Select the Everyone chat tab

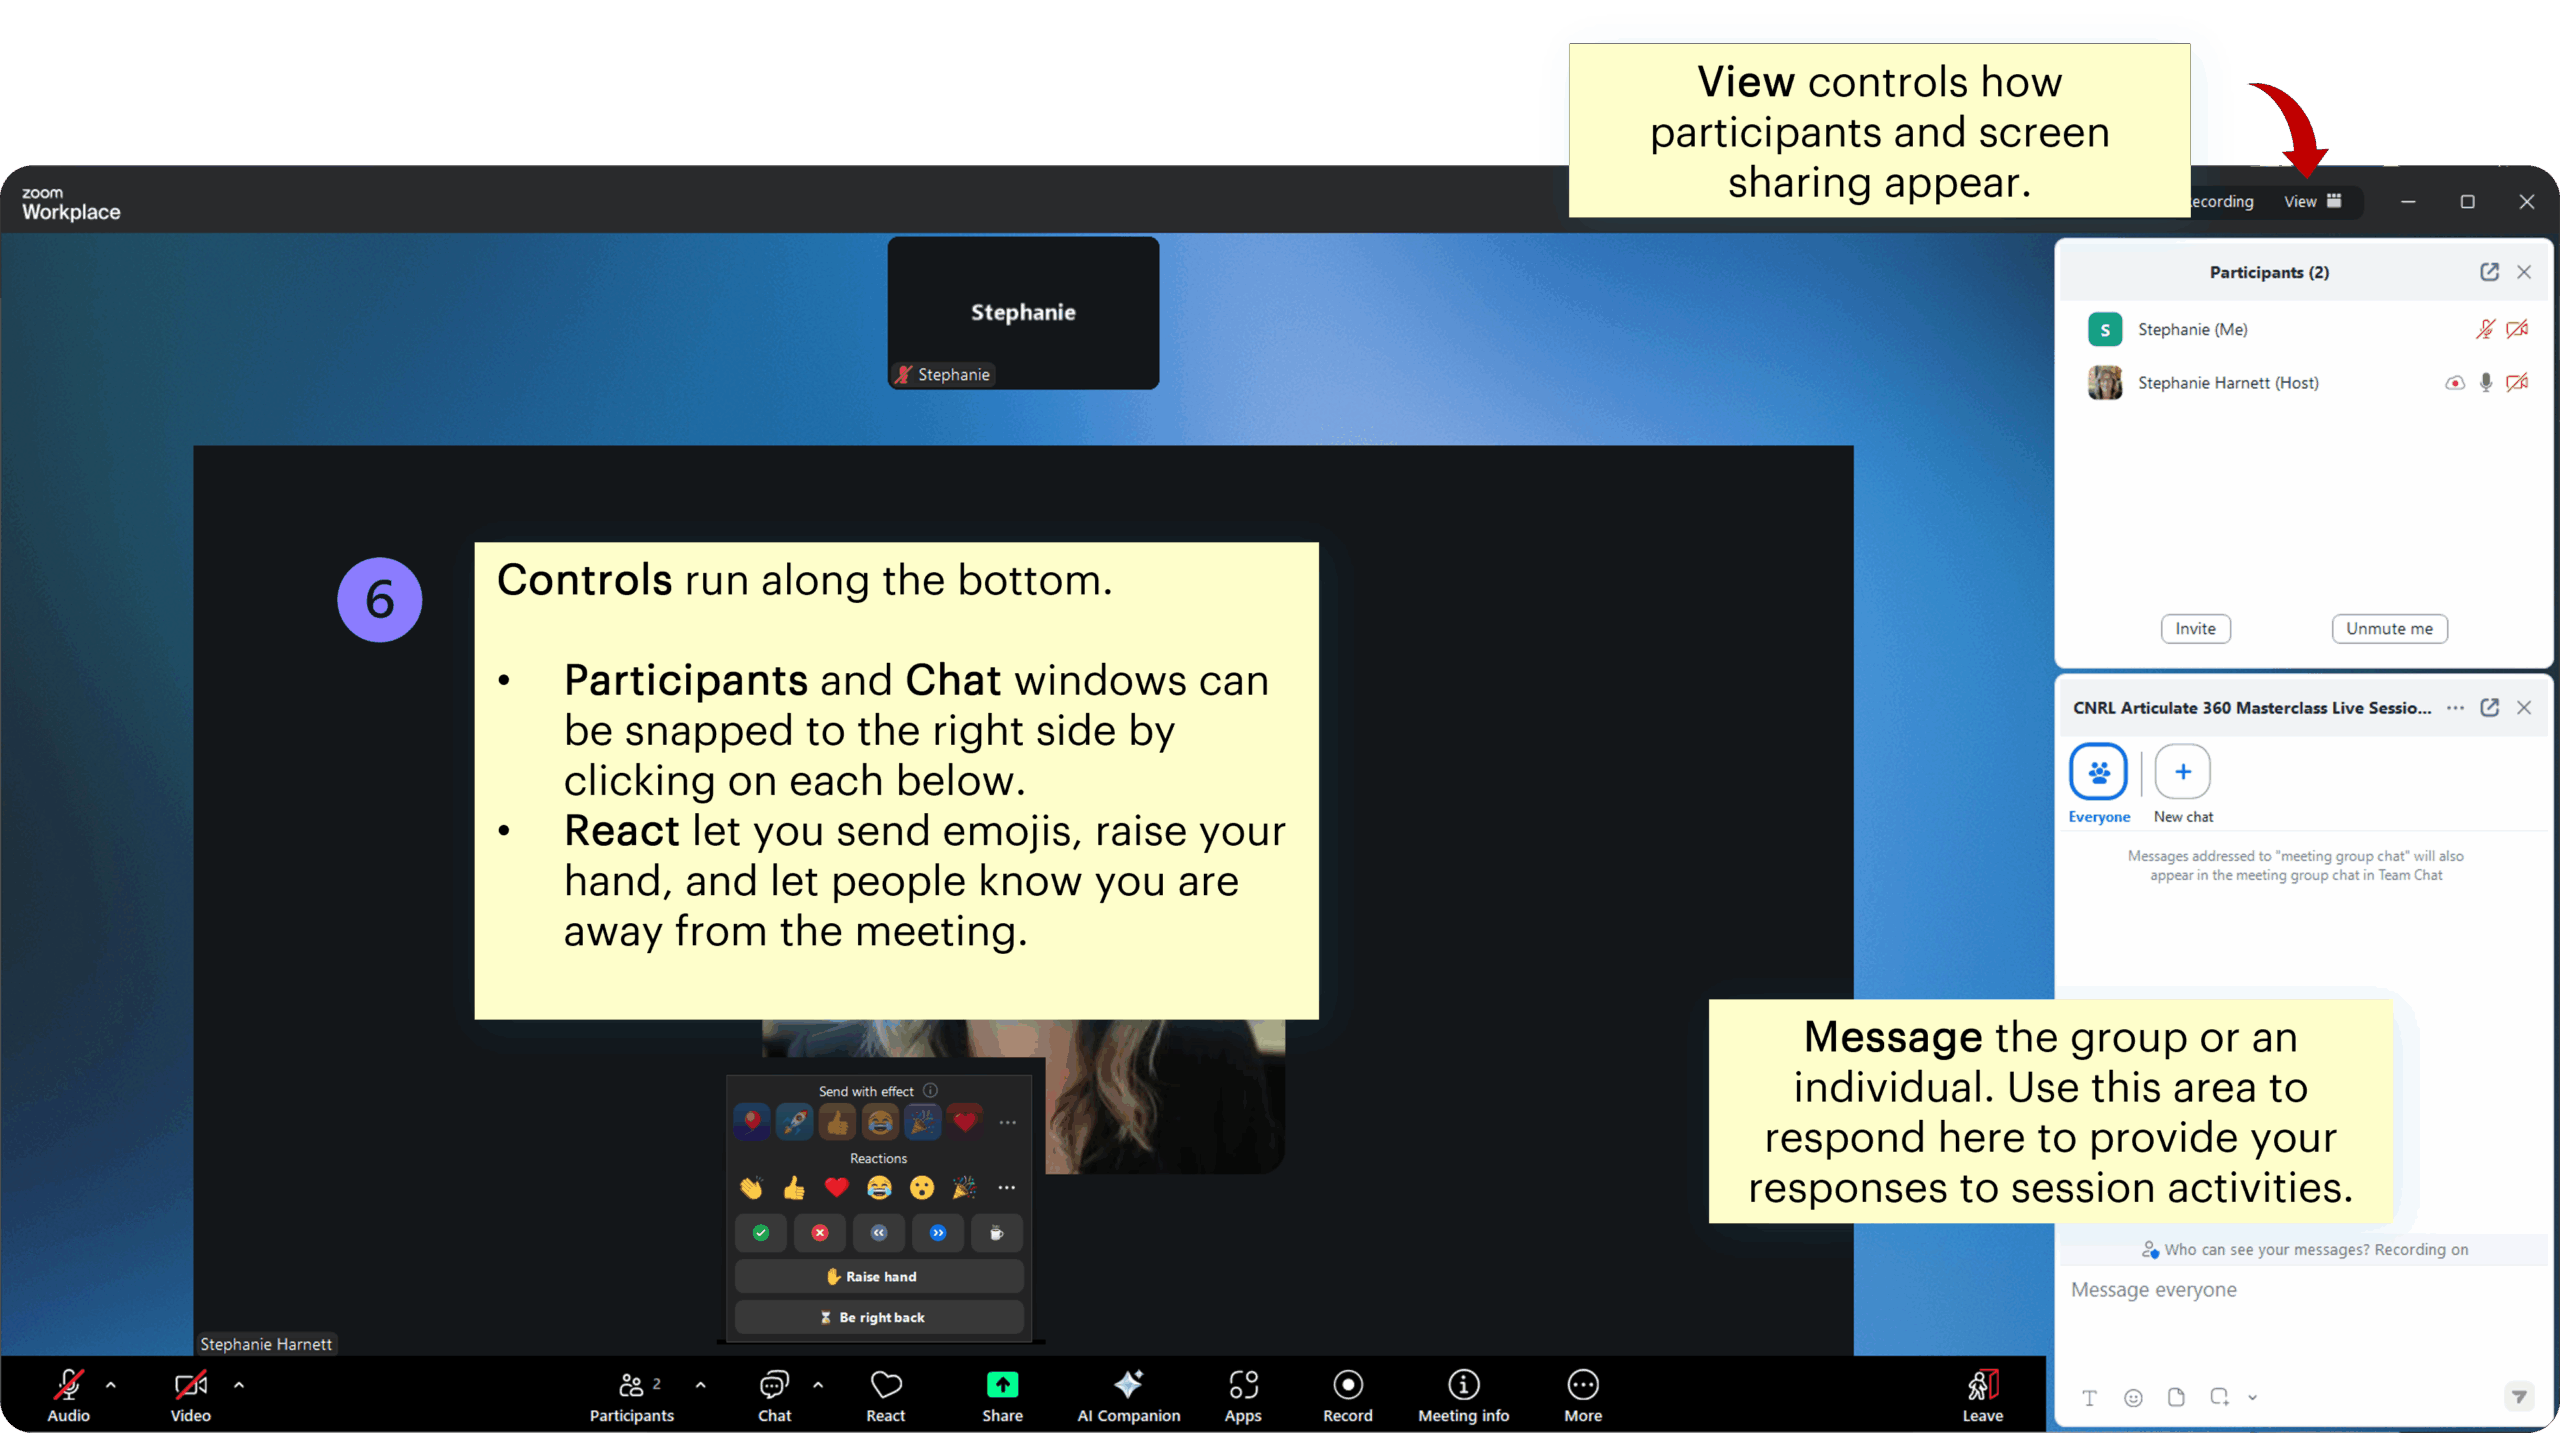(x=2098, y=784)
